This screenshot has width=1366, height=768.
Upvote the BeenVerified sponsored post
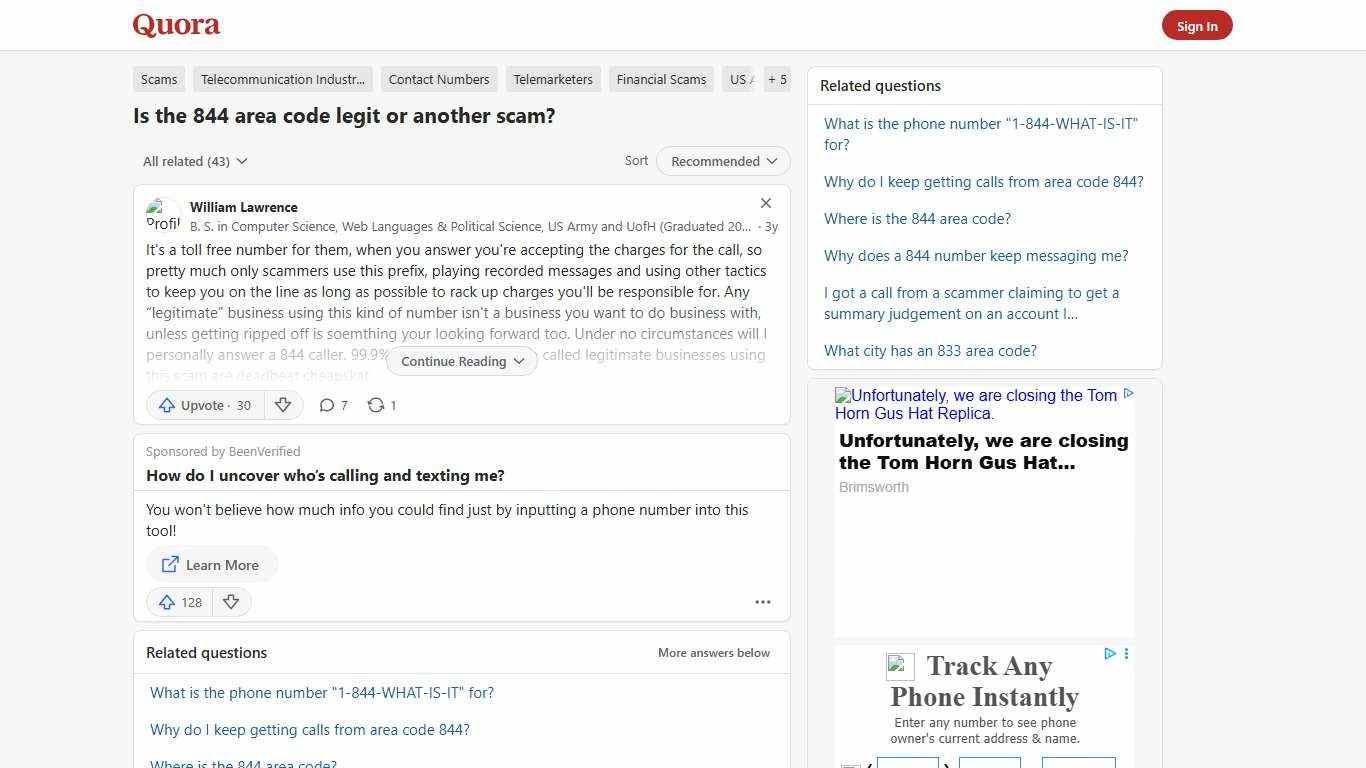[x=179, y=602]
